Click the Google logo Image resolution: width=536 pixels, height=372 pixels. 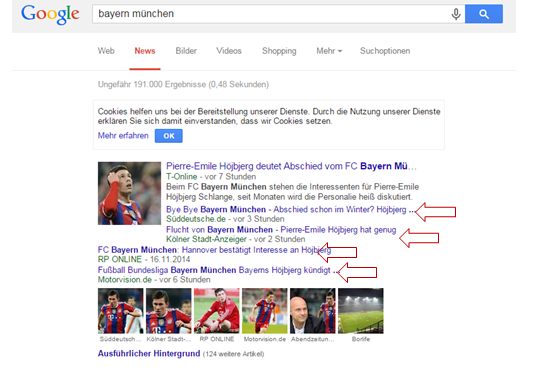point(50,15)
